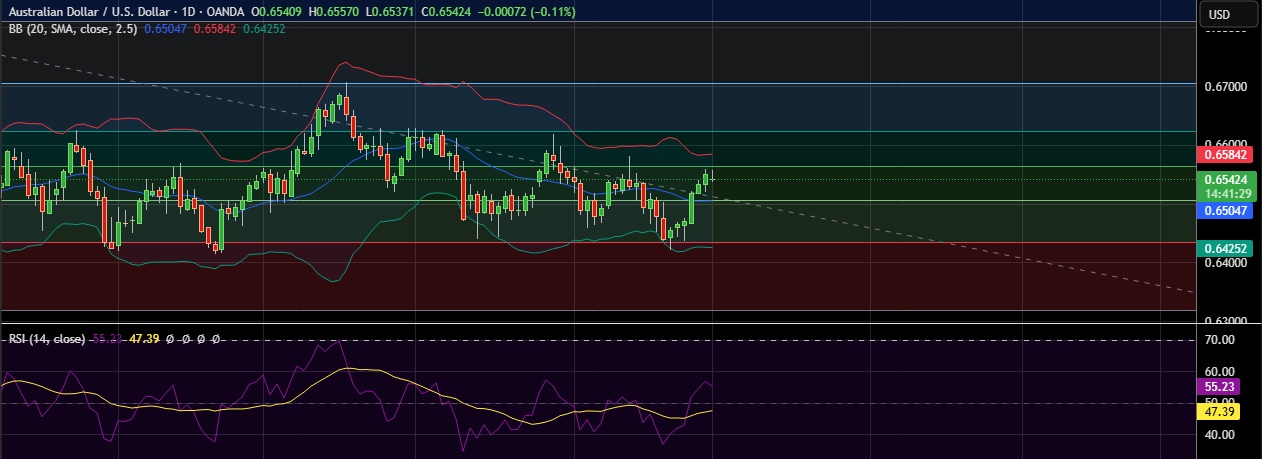Click the 60.00 RSI scale tick
The image size is (1262, 459).
pyautogui.click(x=1218, y=371)
